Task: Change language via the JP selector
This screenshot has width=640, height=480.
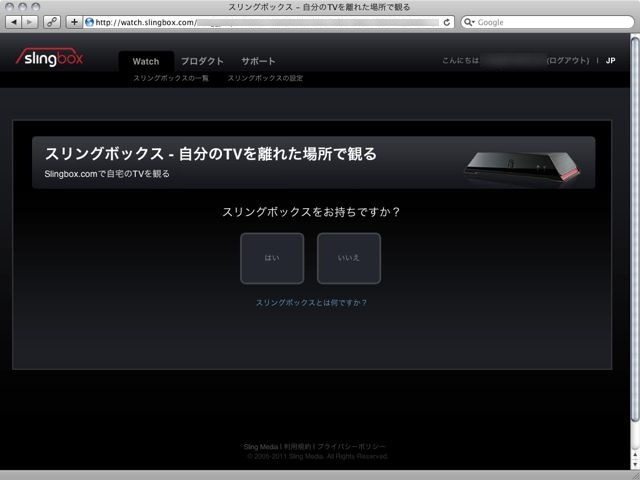Action: [x=610, y=60]
